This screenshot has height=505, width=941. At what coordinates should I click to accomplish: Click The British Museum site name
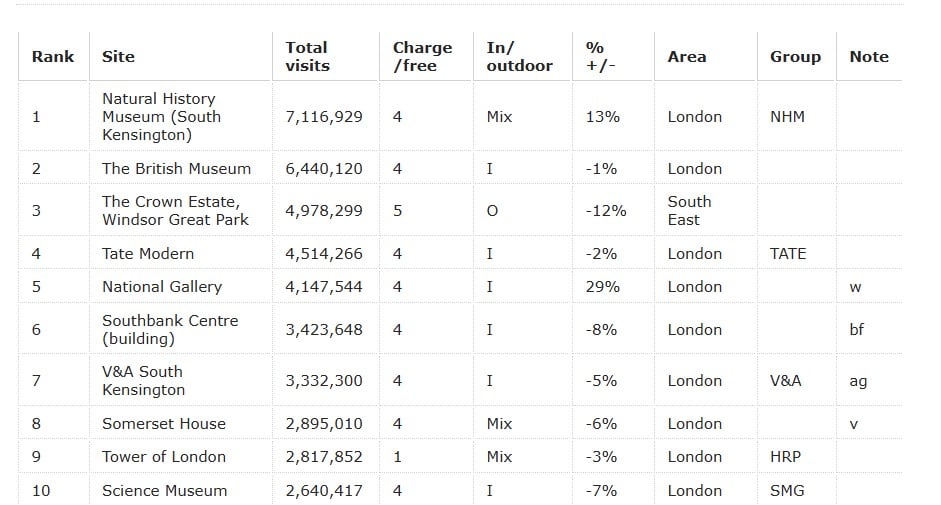point(176,169)
